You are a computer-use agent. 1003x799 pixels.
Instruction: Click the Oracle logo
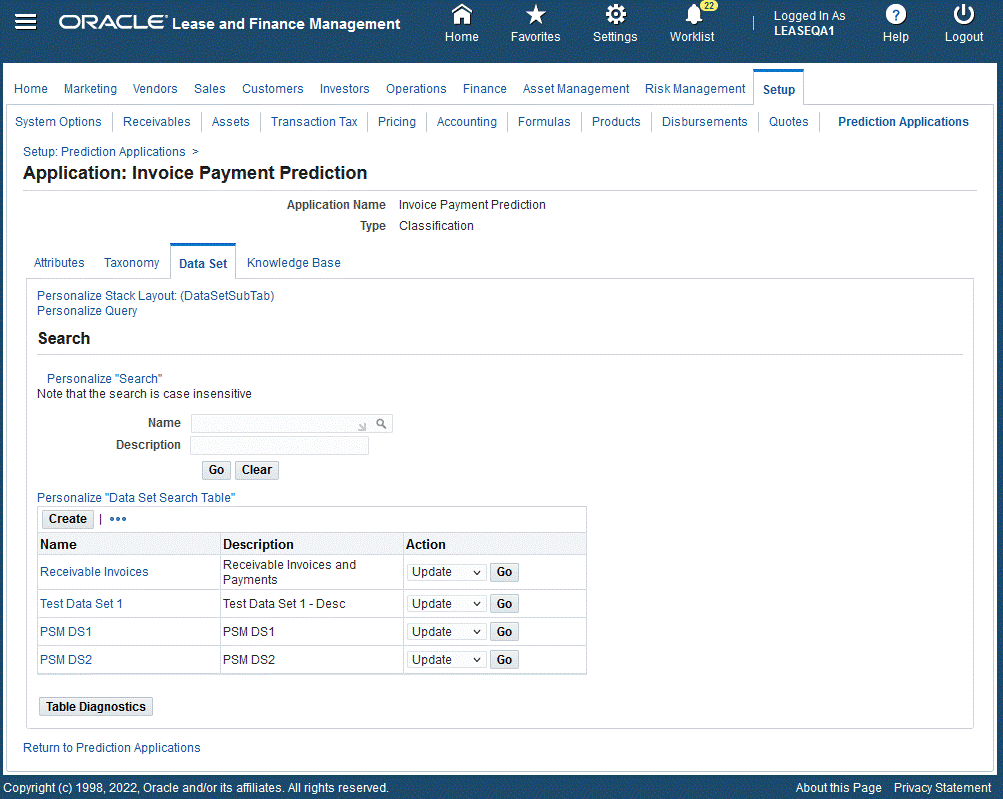click(x=113, y=23)
